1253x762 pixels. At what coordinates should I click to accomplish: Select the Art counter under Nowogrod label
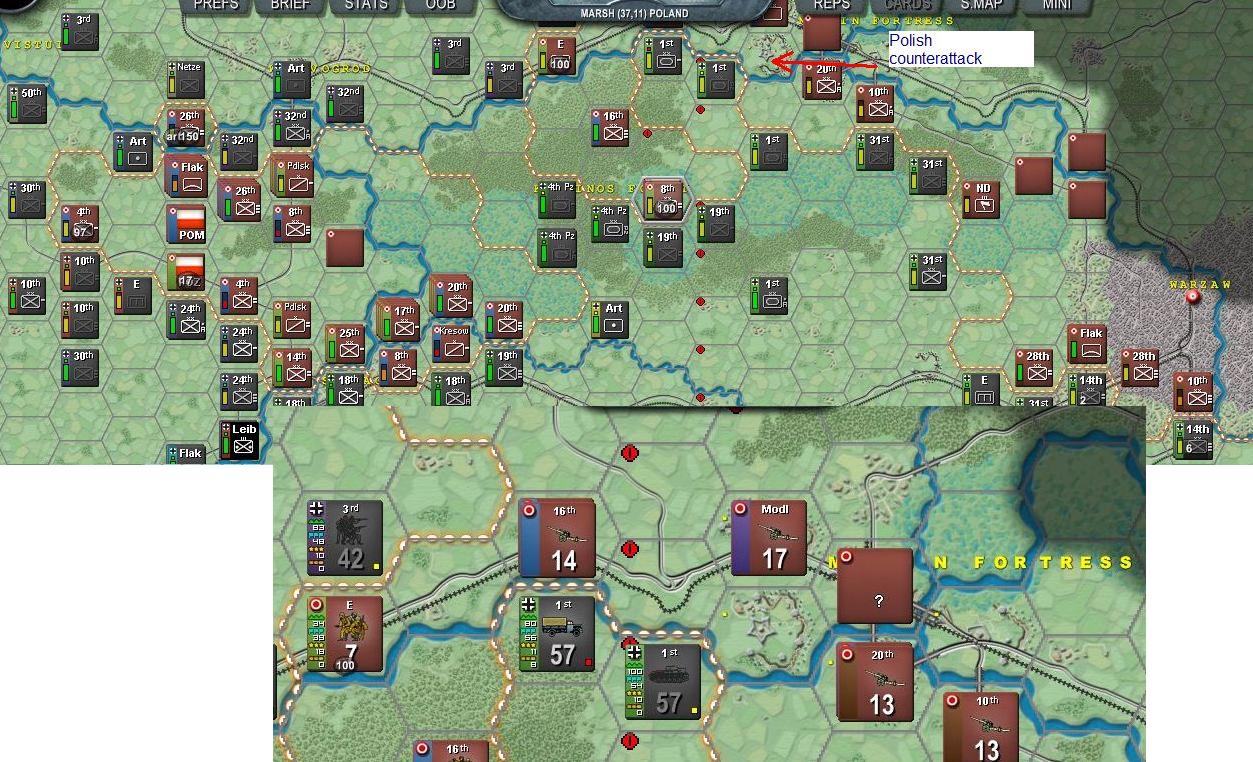(x=292, y=80)
